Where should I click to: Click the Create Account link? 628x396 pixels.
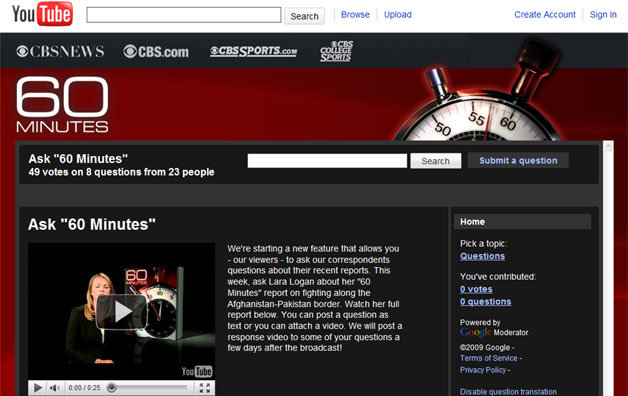[545, 15]
